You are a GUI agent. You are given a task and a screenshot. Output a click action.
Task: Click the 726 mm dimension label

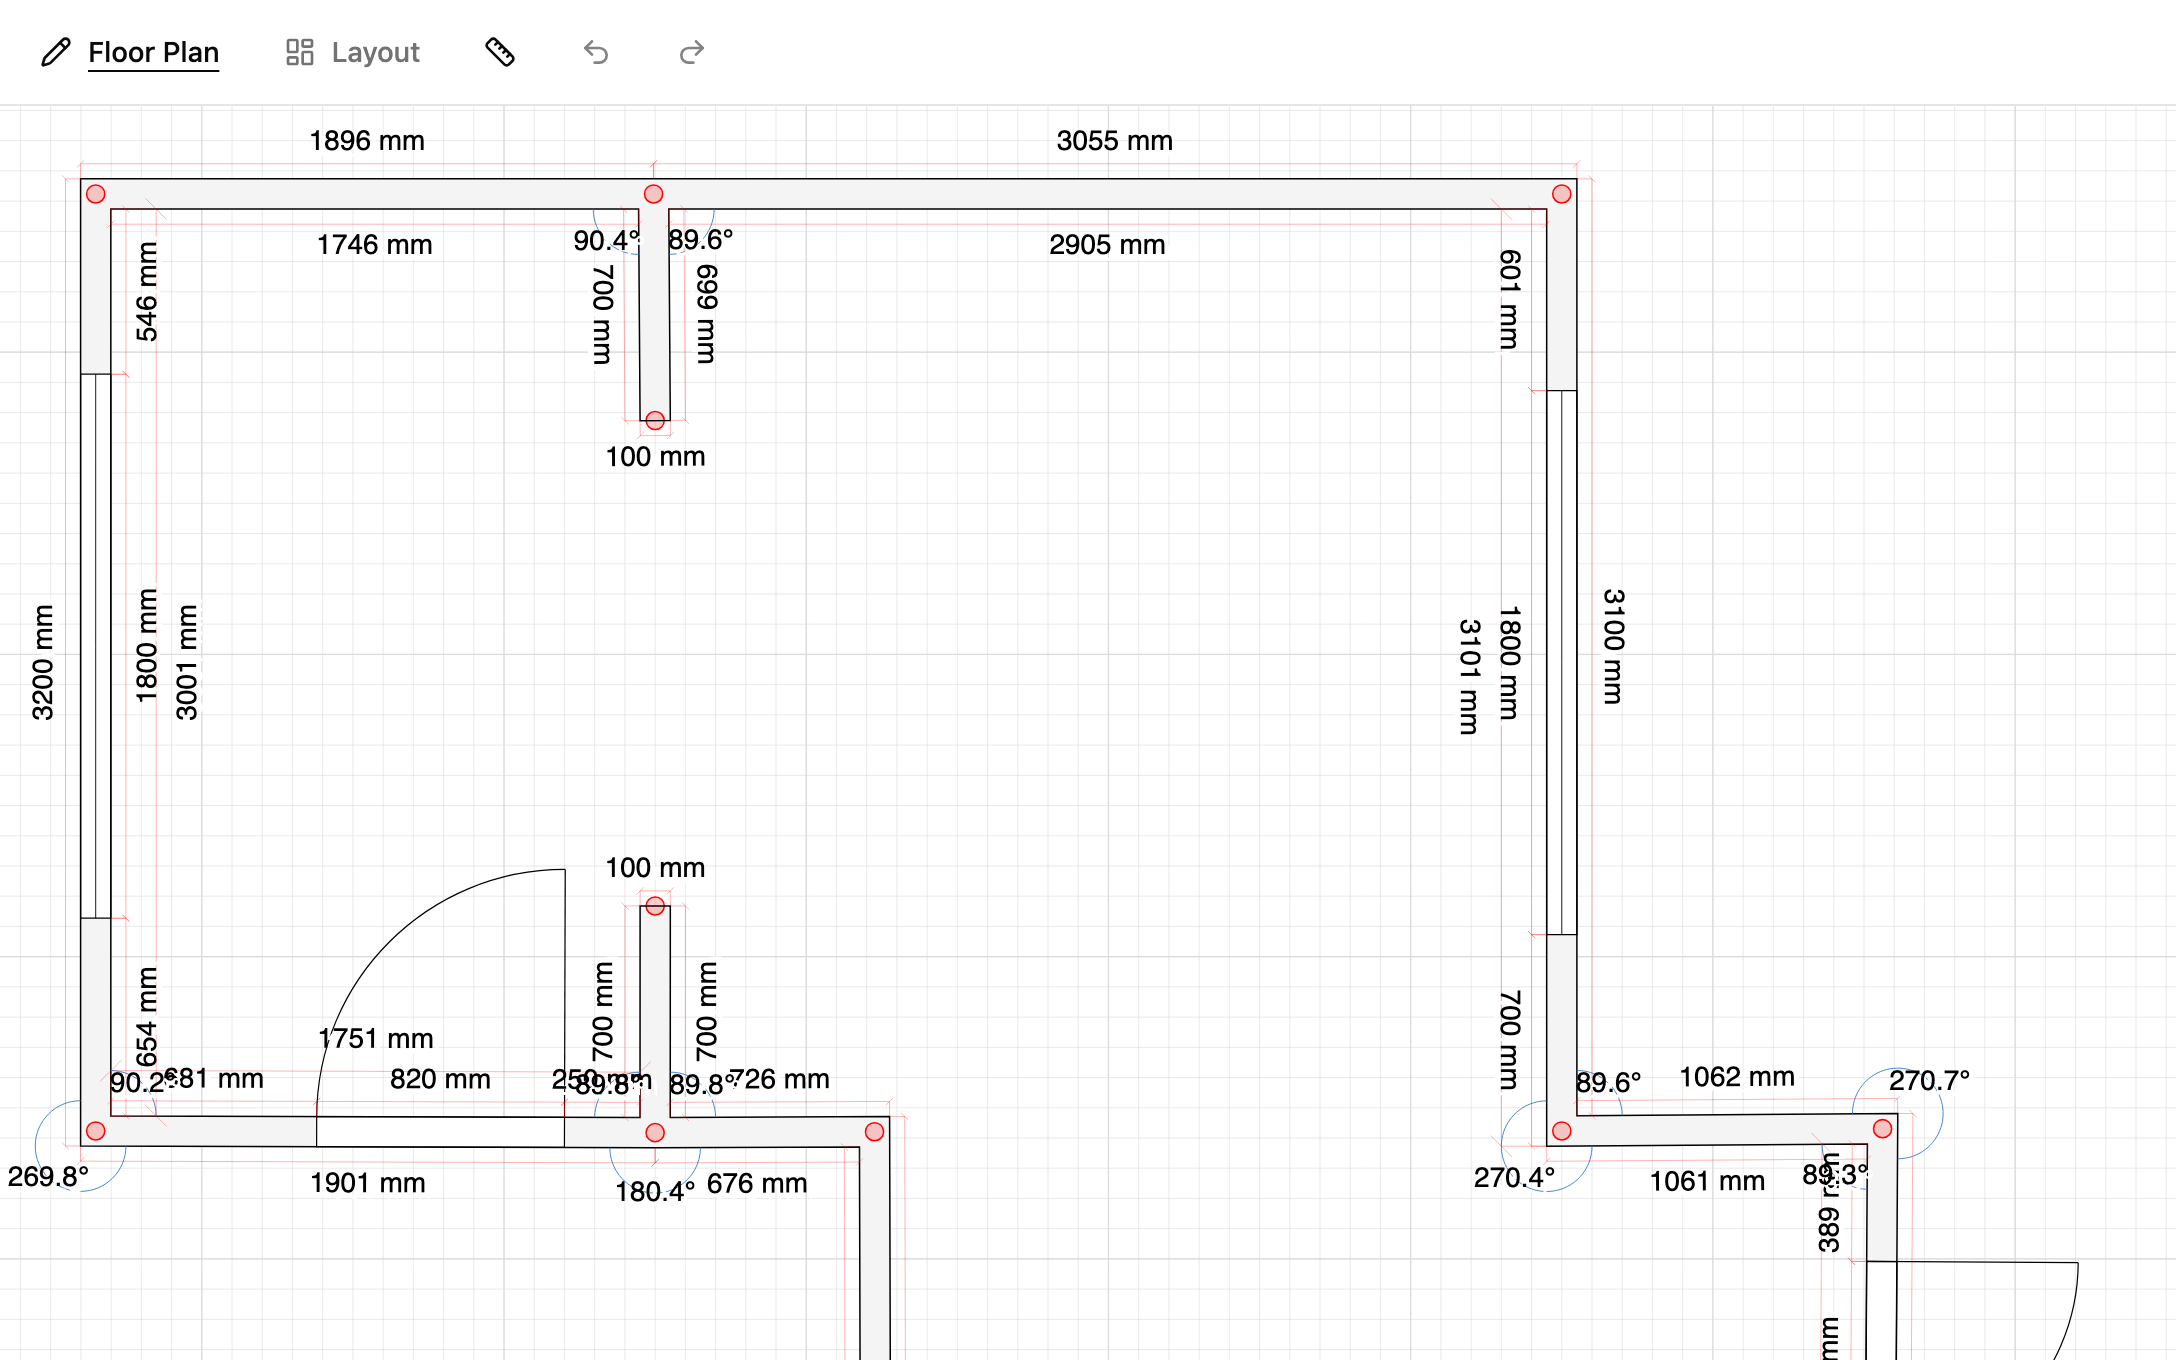781,1080
